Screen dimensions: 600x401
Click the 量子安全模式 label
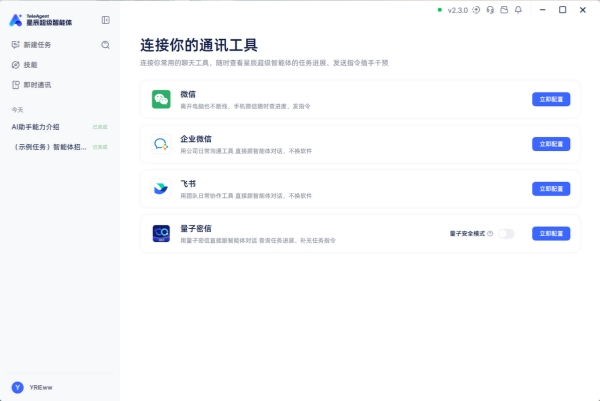pos(467,233)
